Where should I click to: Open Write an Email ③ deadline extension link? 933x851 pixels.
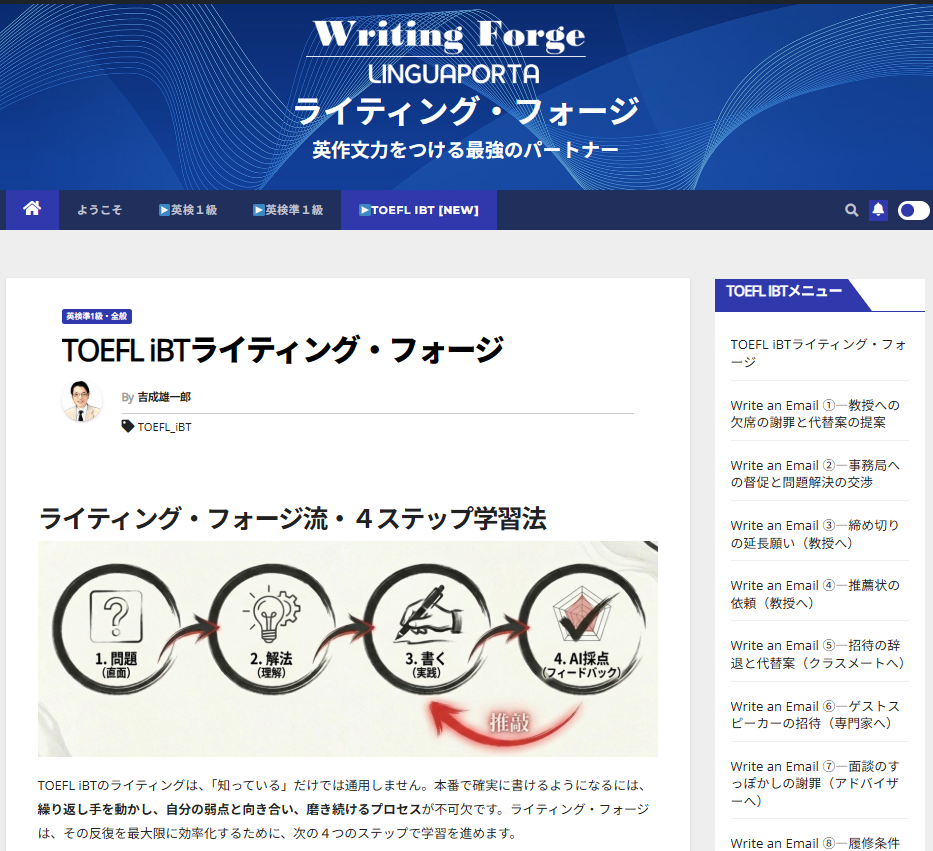pos(815,533)
